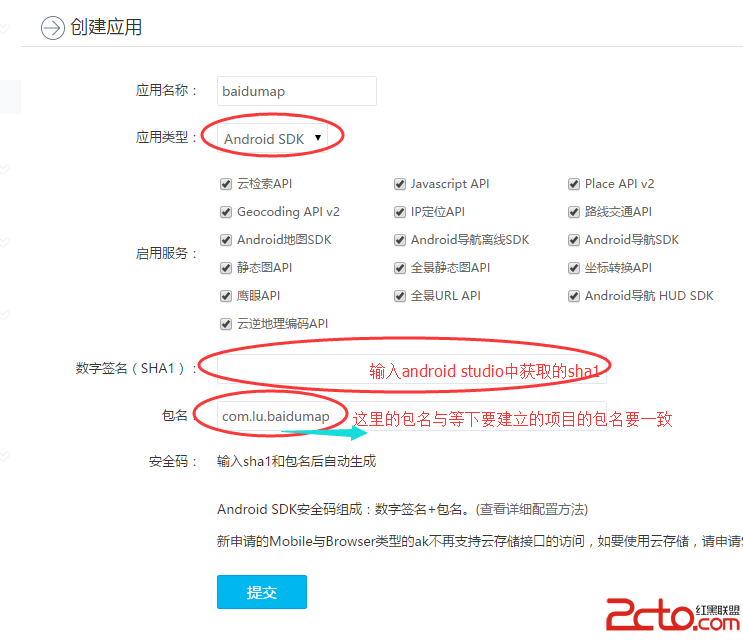Click the blue 提交 submit button
Viewport: 743px width, 641px height.
[x=262, y=592]
